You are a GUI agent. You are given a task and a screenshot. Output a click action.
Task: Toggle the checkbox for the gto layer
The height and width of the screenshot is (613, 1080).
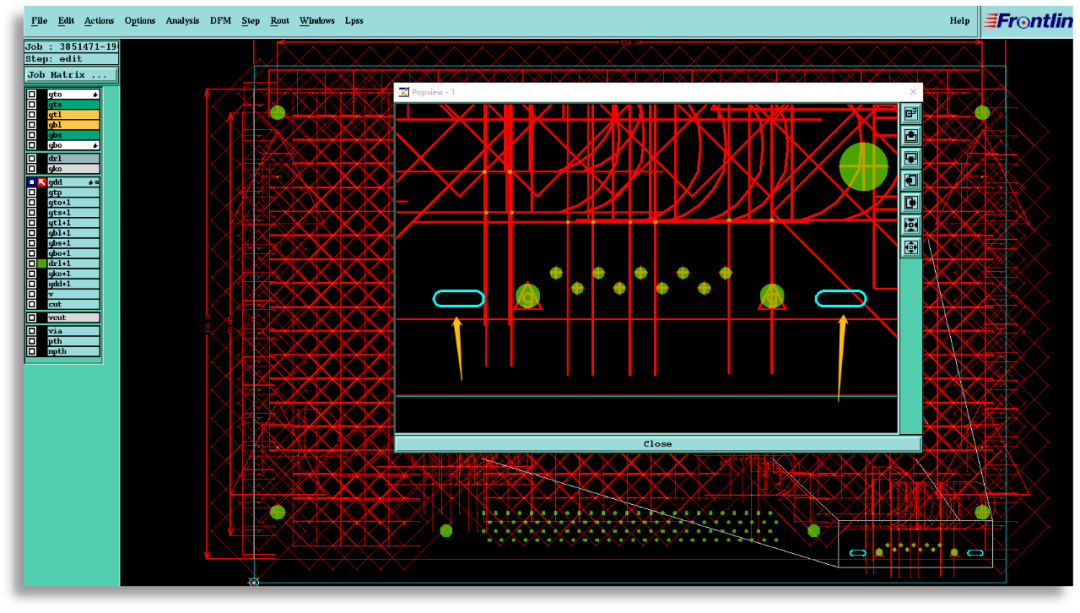tap(32, 95)
